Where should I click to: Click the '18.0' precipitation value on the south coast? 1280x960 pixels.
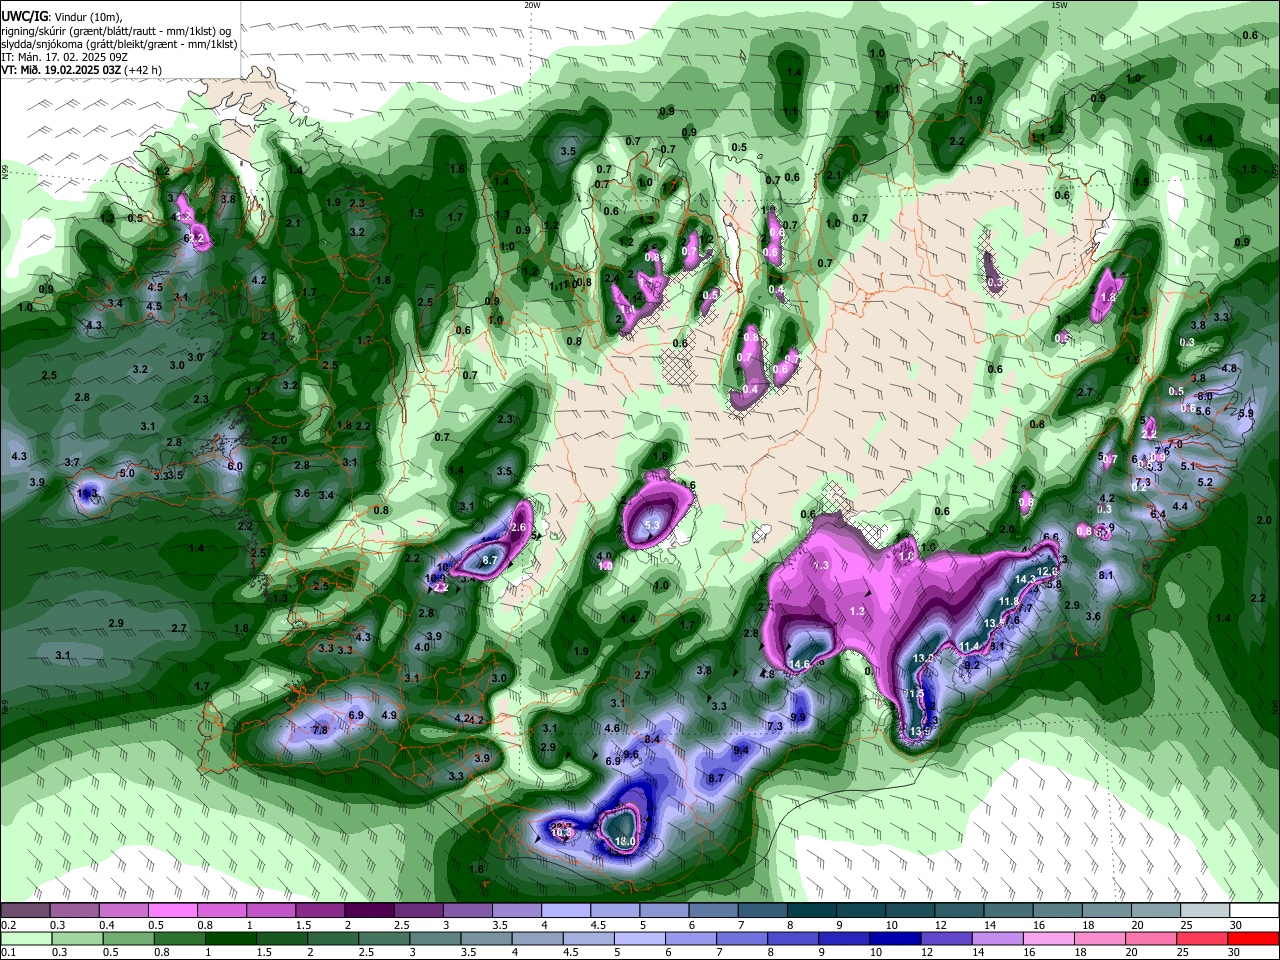[625, 842]
